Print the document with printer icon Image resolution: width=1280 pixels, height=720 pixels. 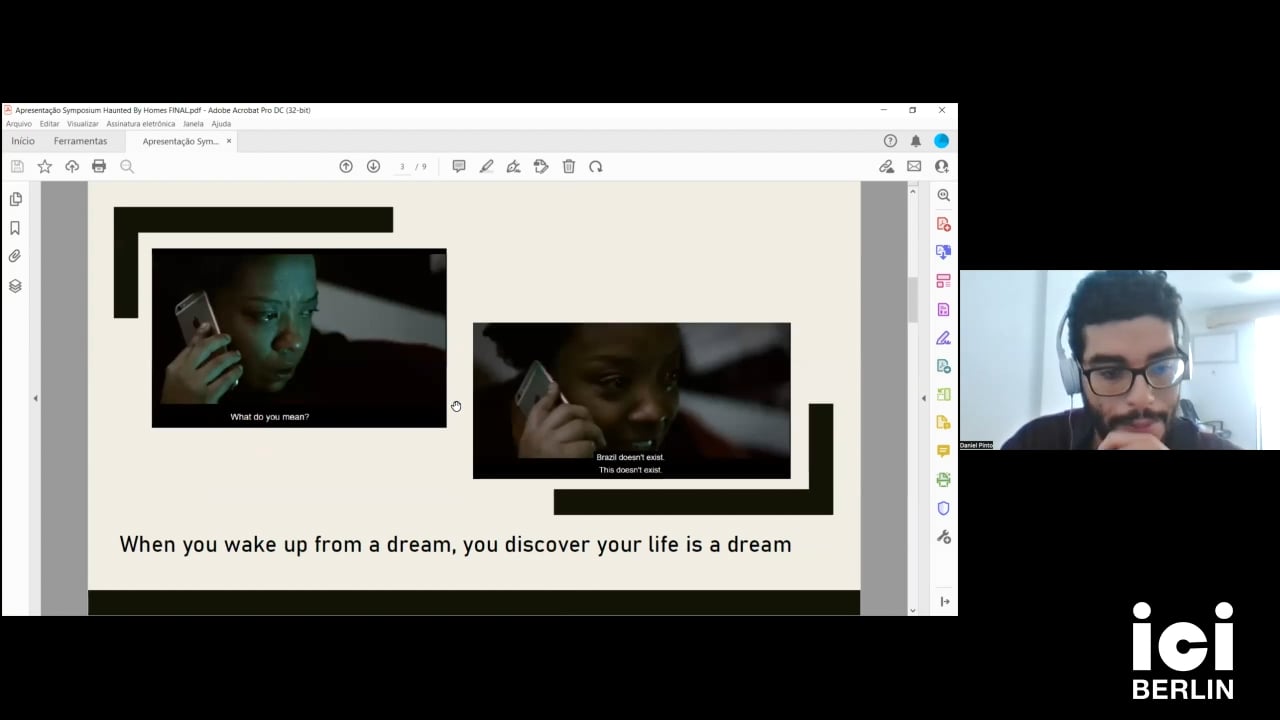click(x=99, y=166)
